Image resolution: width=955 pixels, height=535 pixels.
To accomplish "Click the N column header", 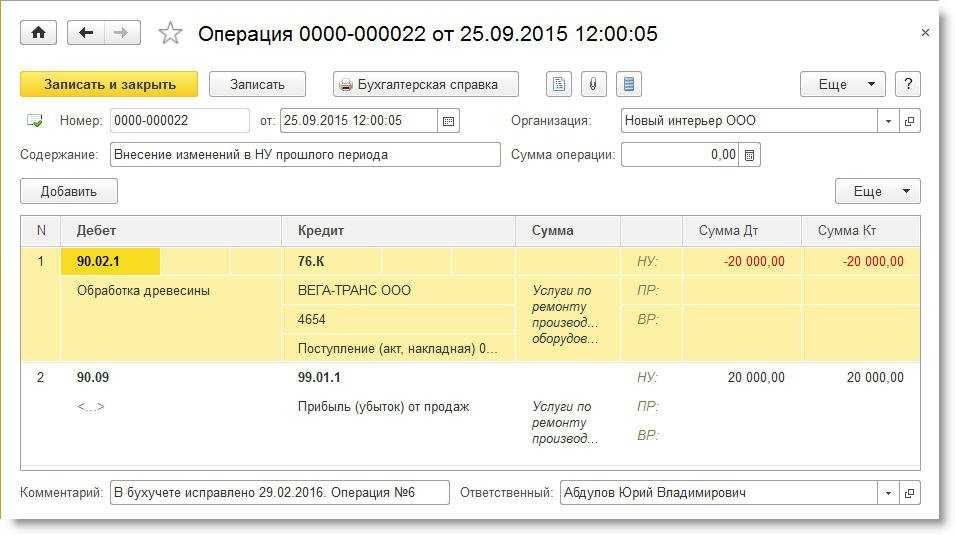I will [41, 230].
